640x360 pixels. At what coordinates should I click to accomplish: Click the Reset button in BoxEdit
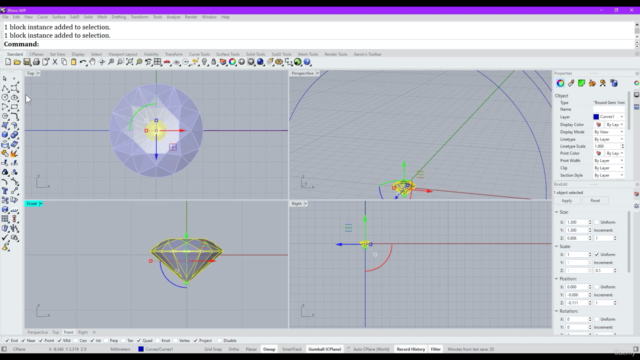coord(595,201)
